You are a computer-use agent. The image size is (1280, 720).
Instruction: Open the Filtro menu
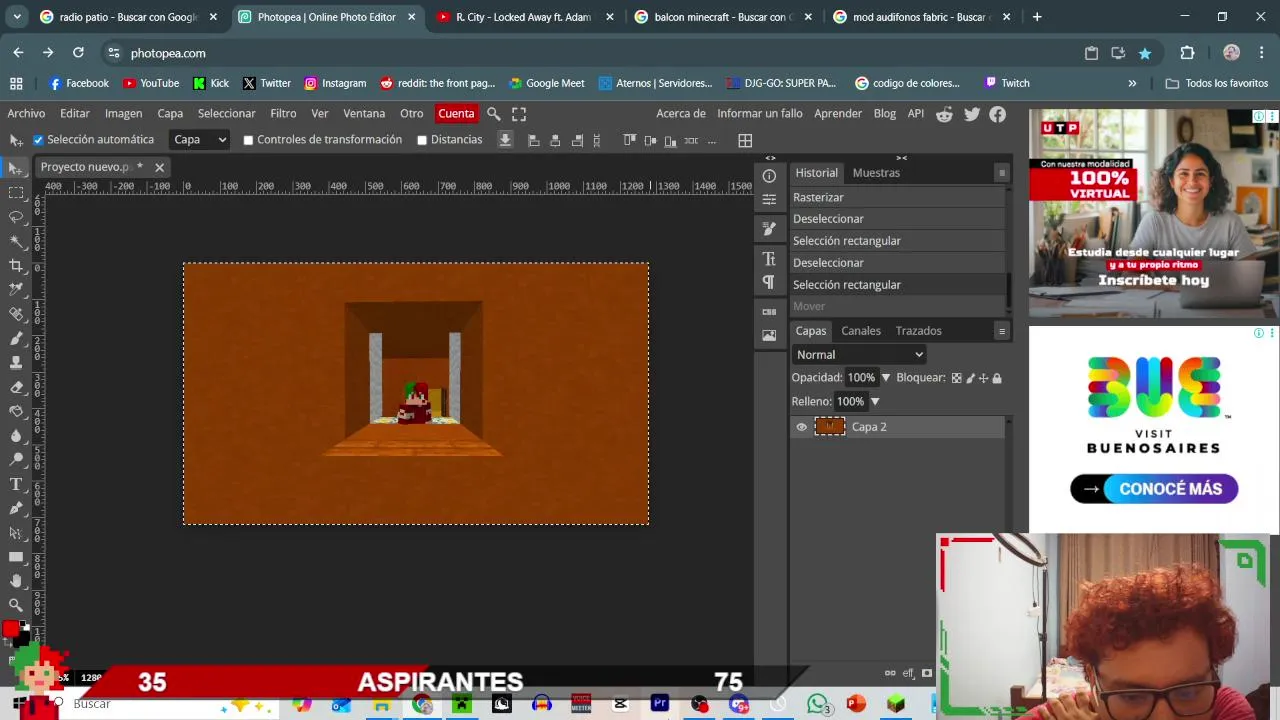(283, 114)
